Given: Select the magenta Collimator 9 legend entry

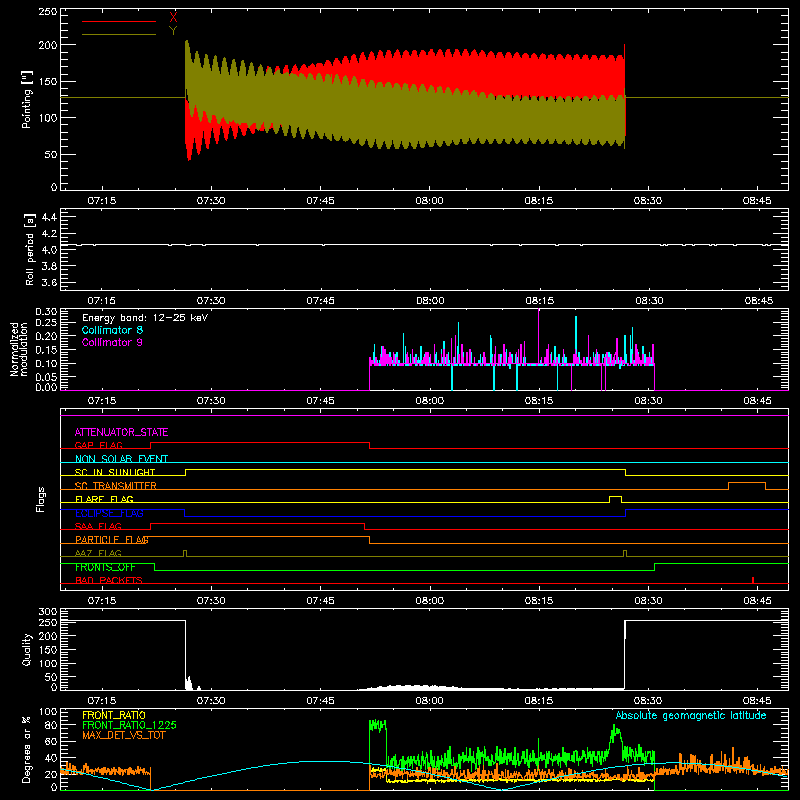Looking at the screenshot, I should tap(112, 342).
